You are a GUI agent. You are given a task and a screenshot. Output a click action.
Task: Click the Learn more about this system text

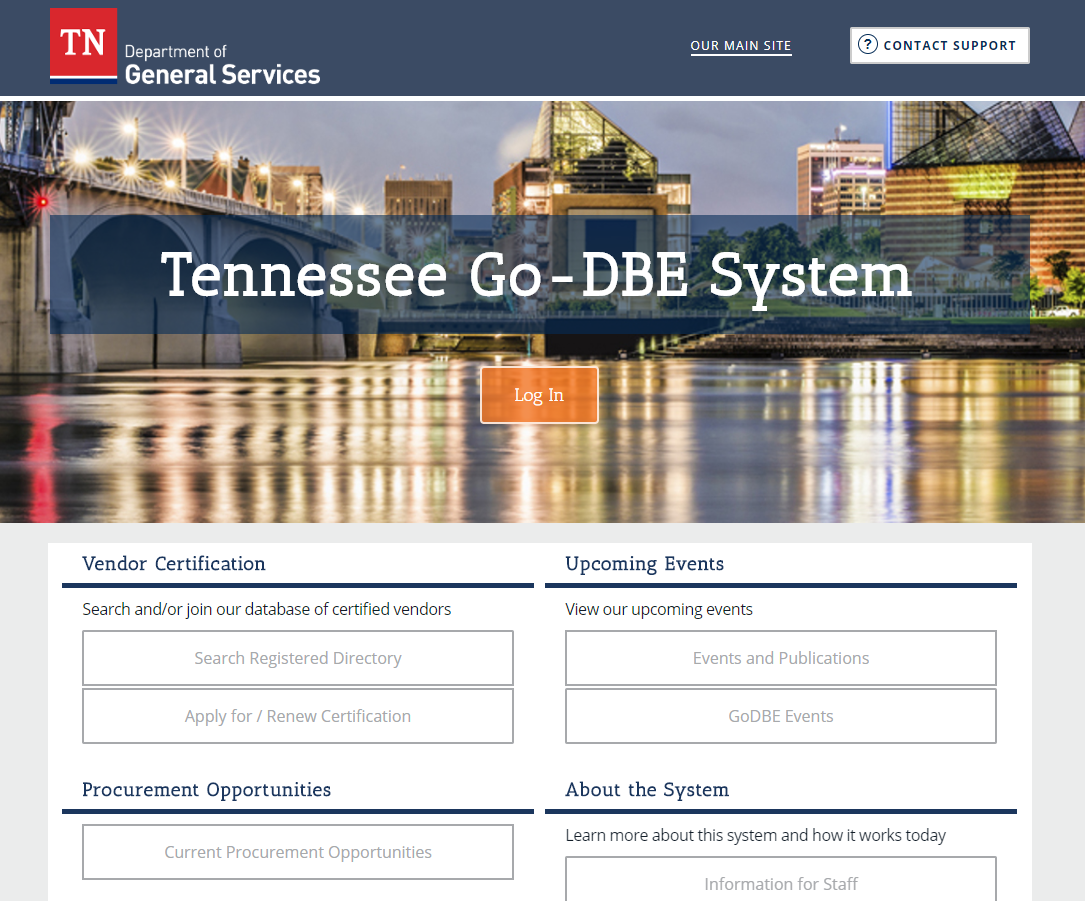[x=755, y=835]
